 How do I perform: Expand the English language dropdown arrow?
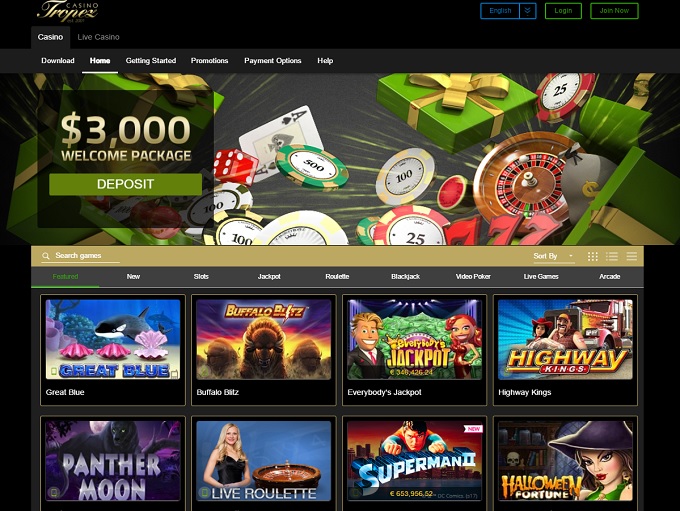(x=528, y=11)
